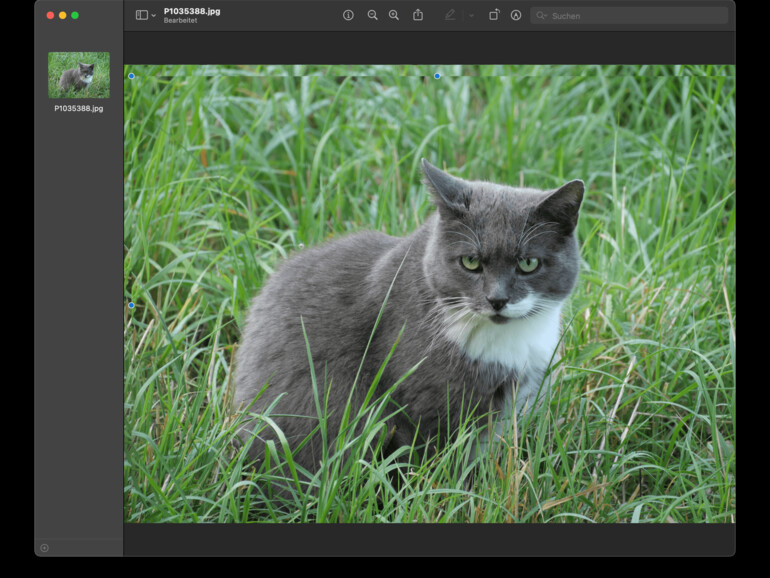The height and width of the screenshot is (578, 770).
Task: Click the P1035388.jpg window title
Action: click(x=192, y=11)
